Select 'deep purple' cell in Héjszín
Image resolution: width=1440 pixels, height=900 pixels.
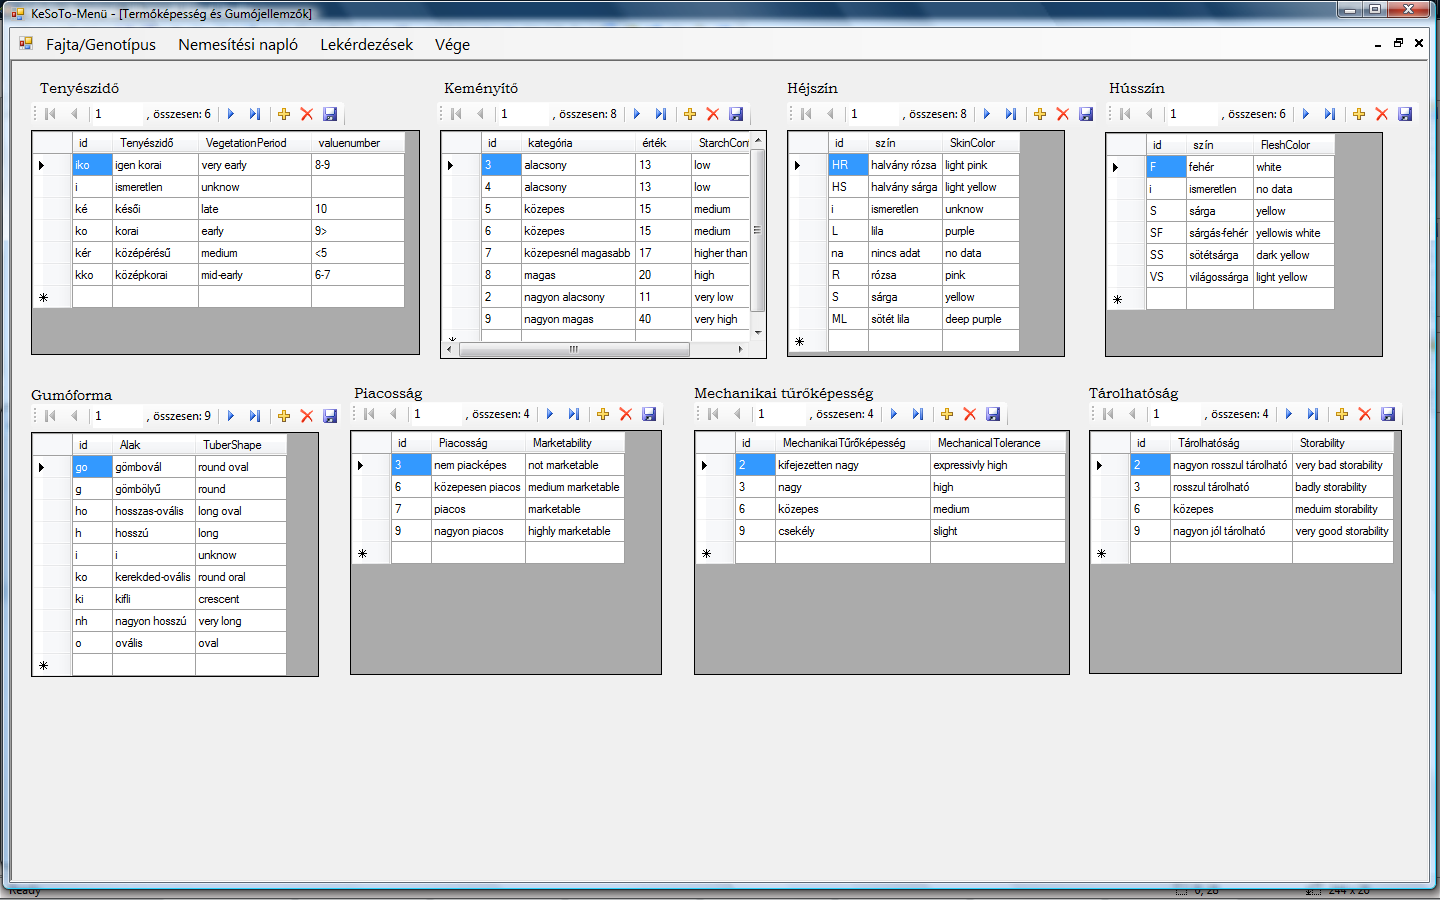click(x=980, y=319)
